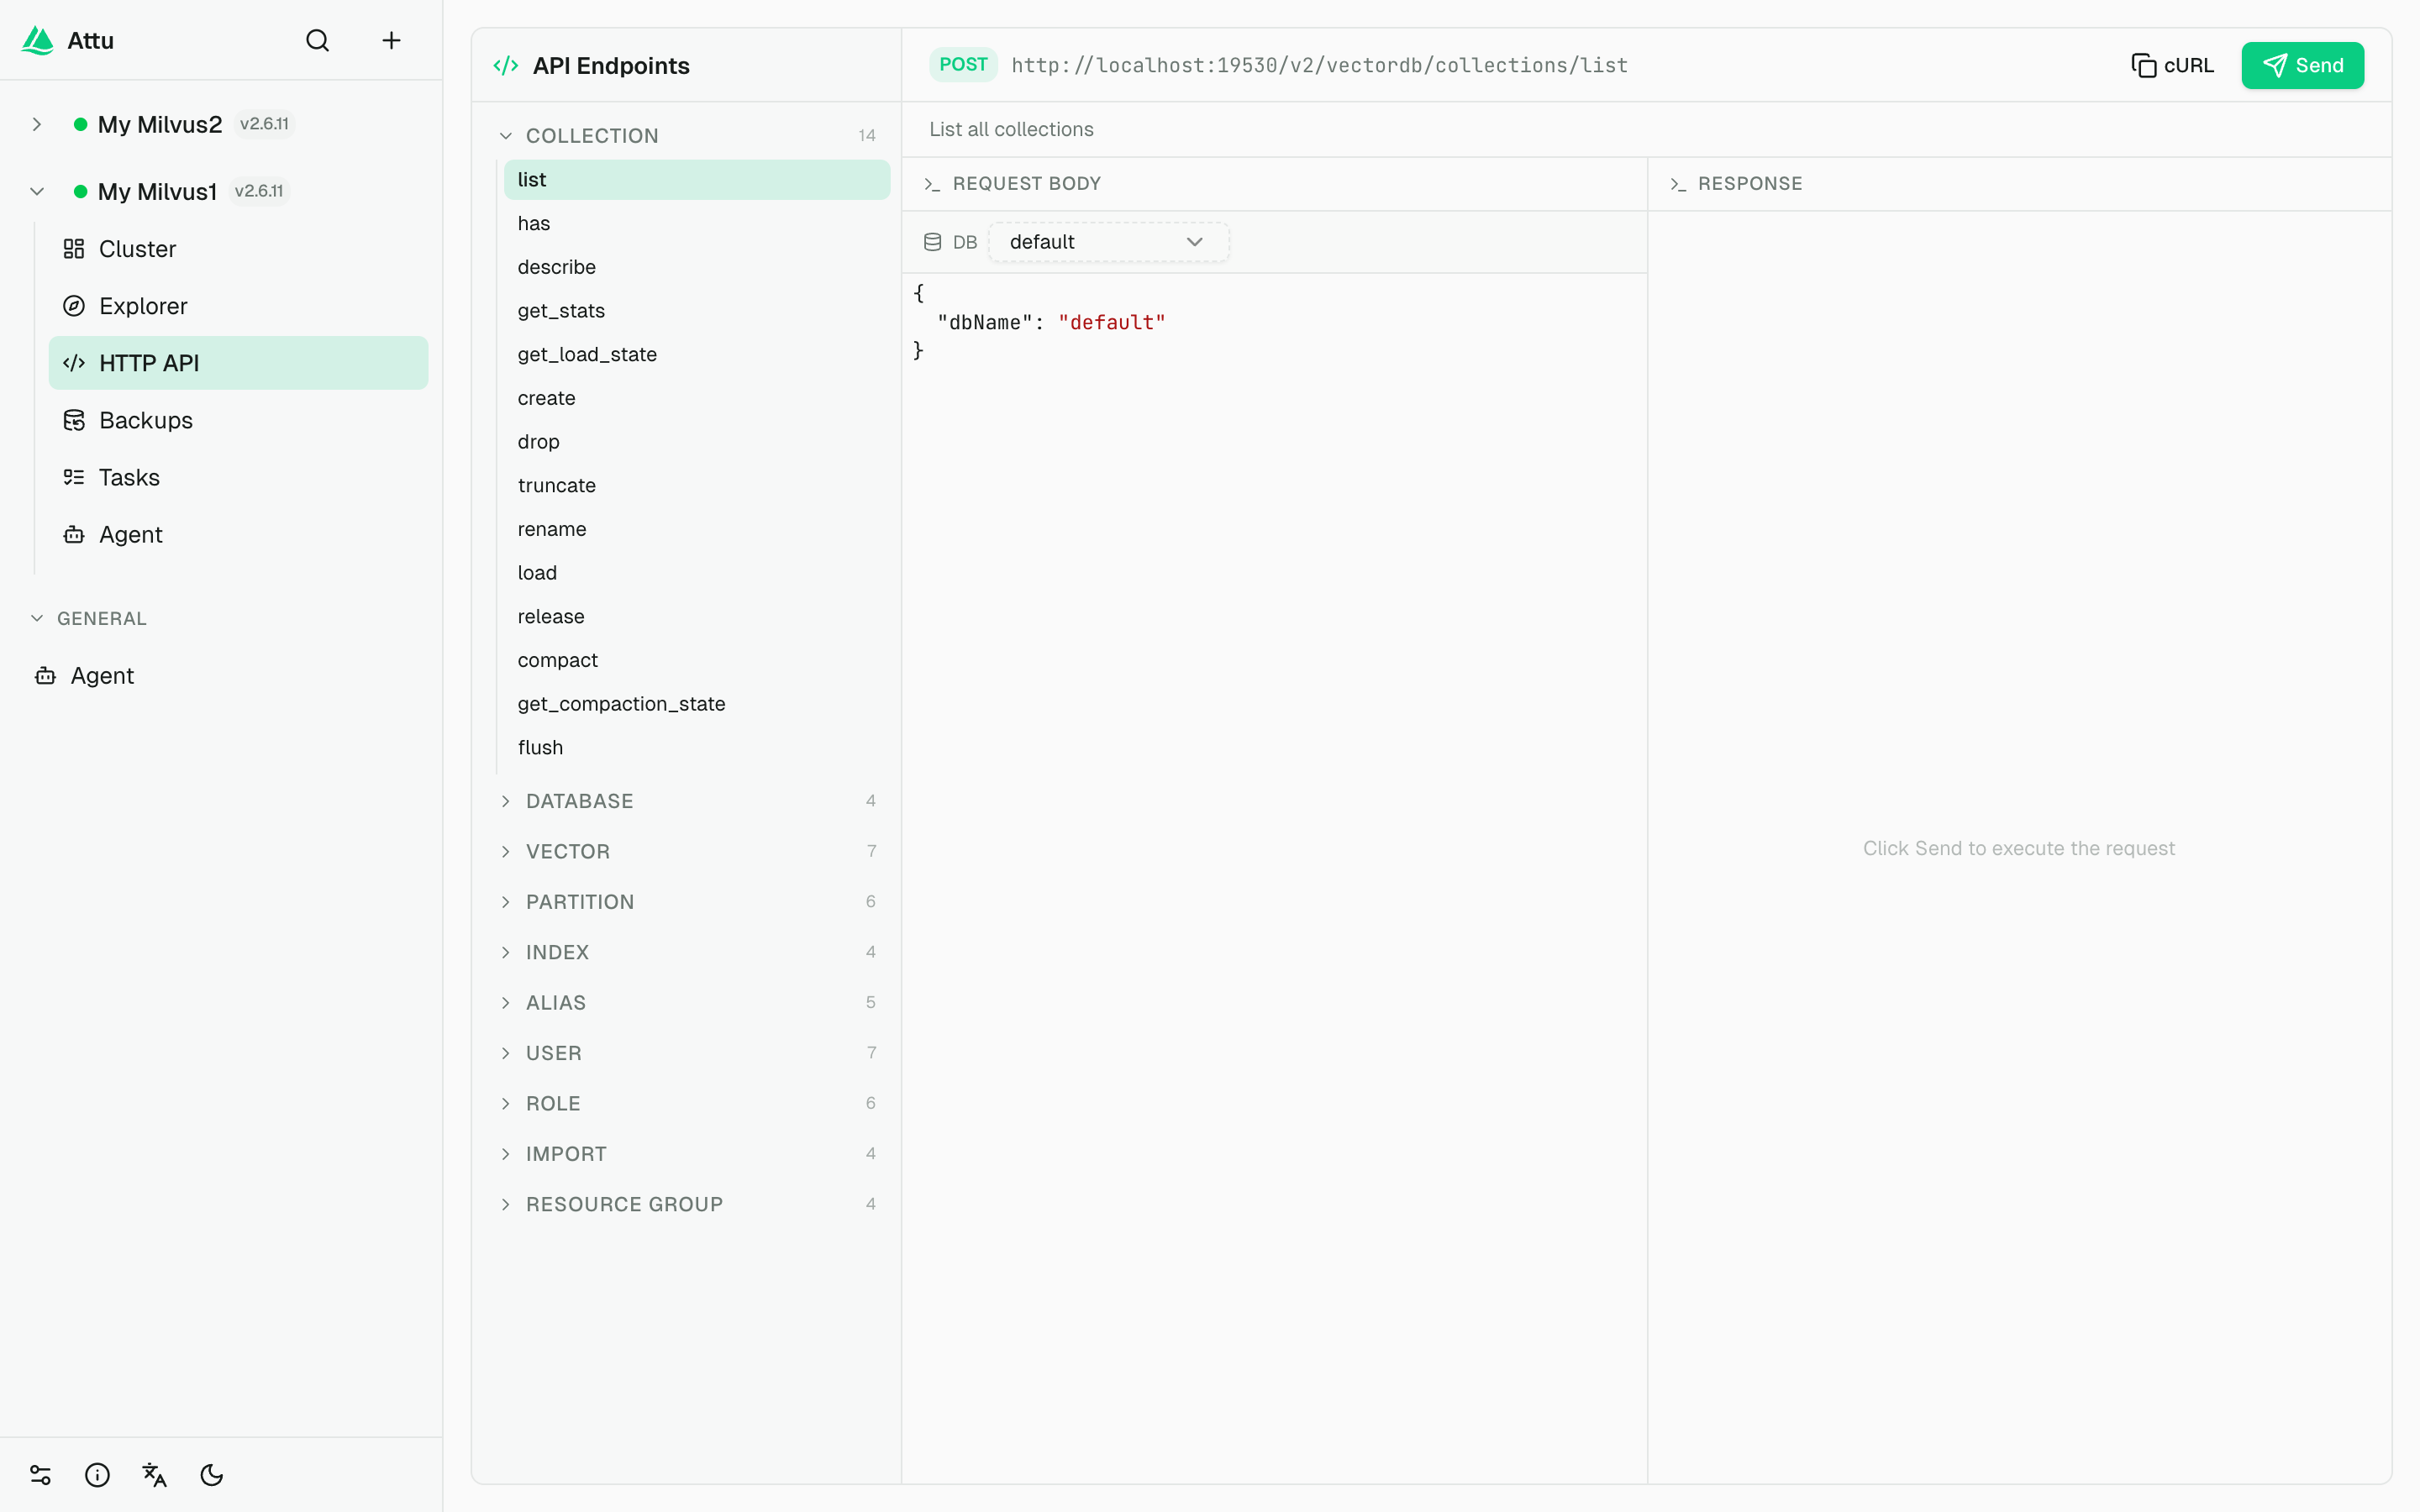
Task: Click My Milvus1 green status dot
Action: coord(80,191)
